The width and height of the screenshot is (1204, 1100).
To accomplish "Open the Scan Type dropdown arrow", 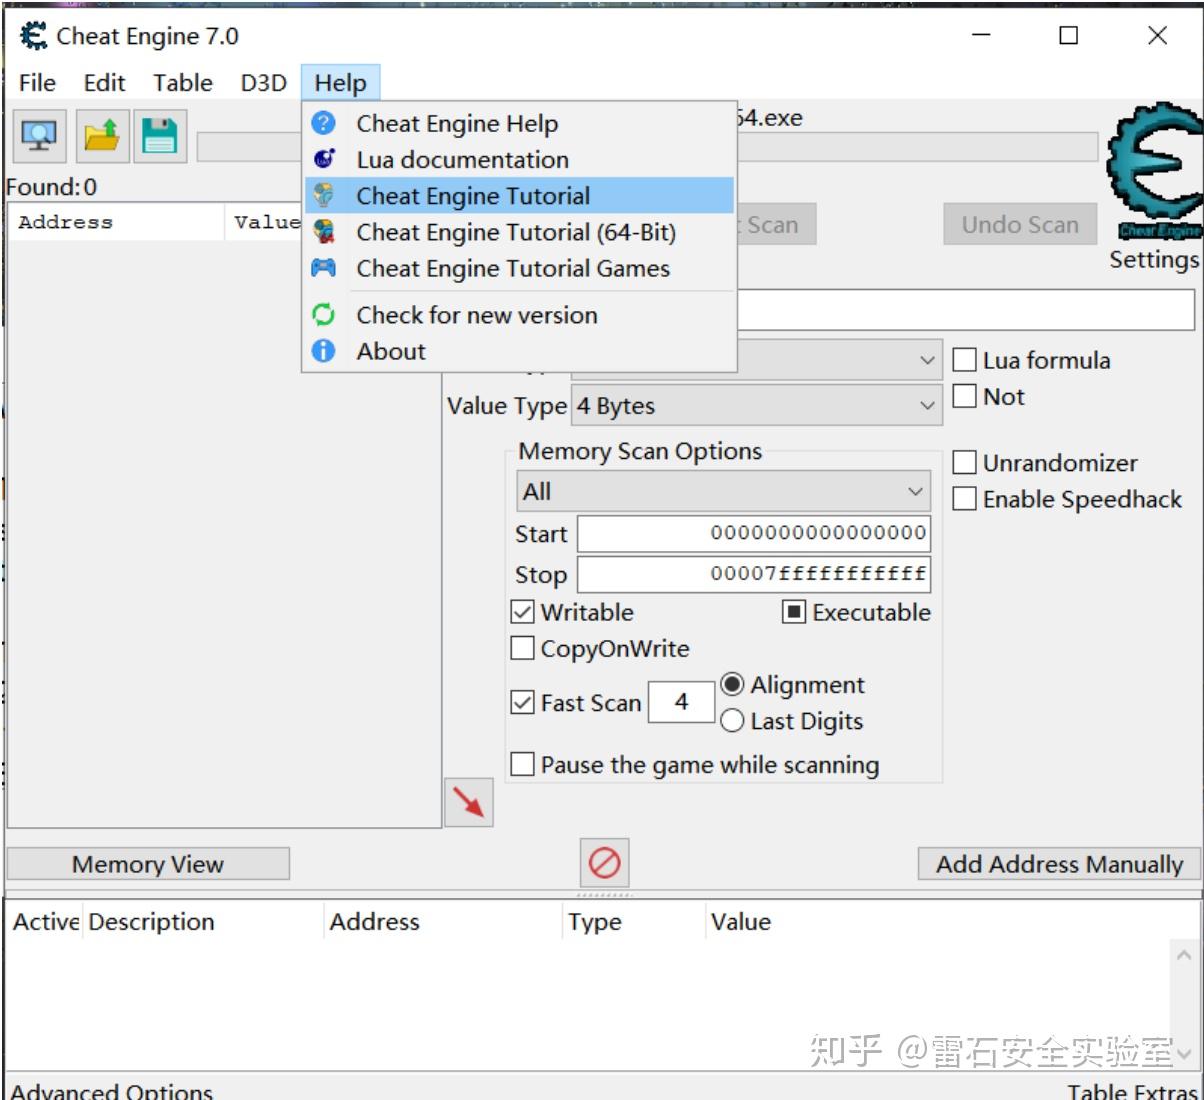I will point(927,360).
